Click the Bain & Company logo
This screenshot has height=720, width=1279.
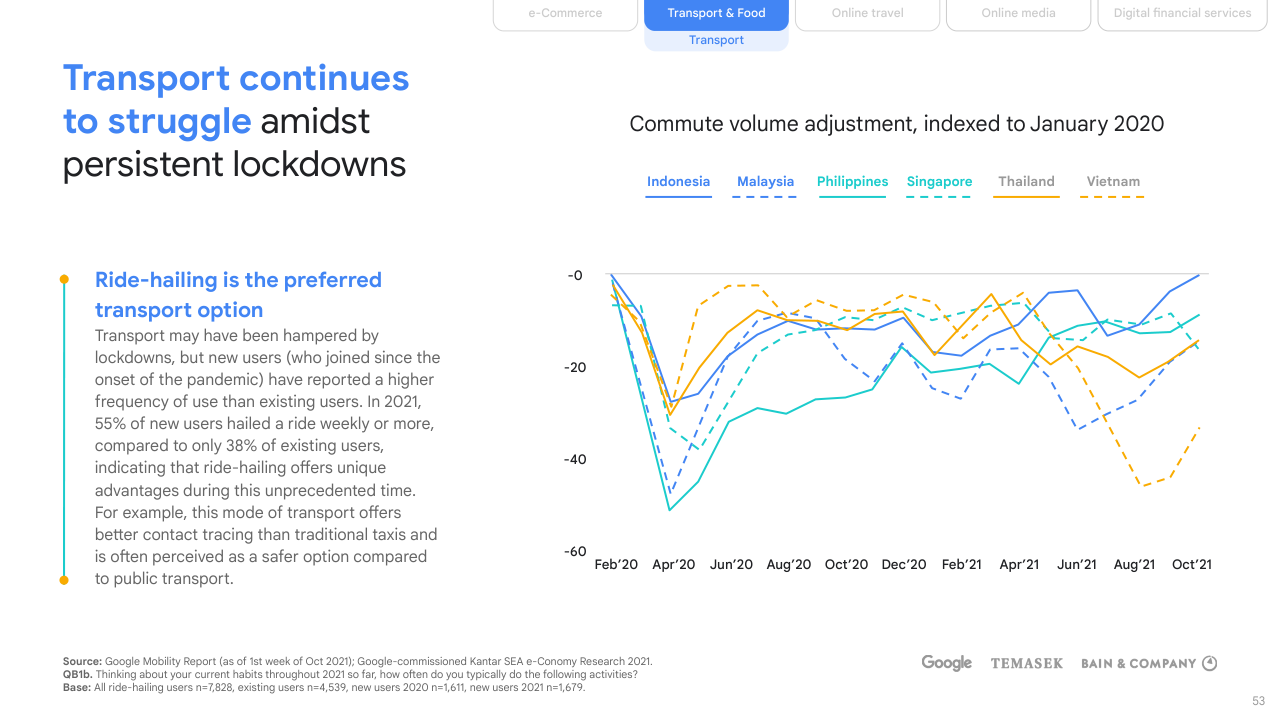(x=1148, y=663)
